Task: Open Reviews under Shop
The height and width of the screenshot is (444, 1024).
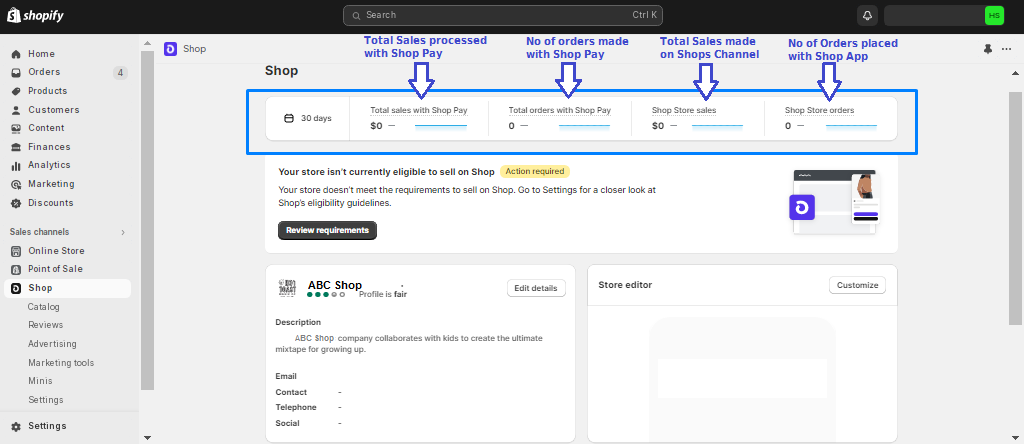Action: click(x=46, y=325)
